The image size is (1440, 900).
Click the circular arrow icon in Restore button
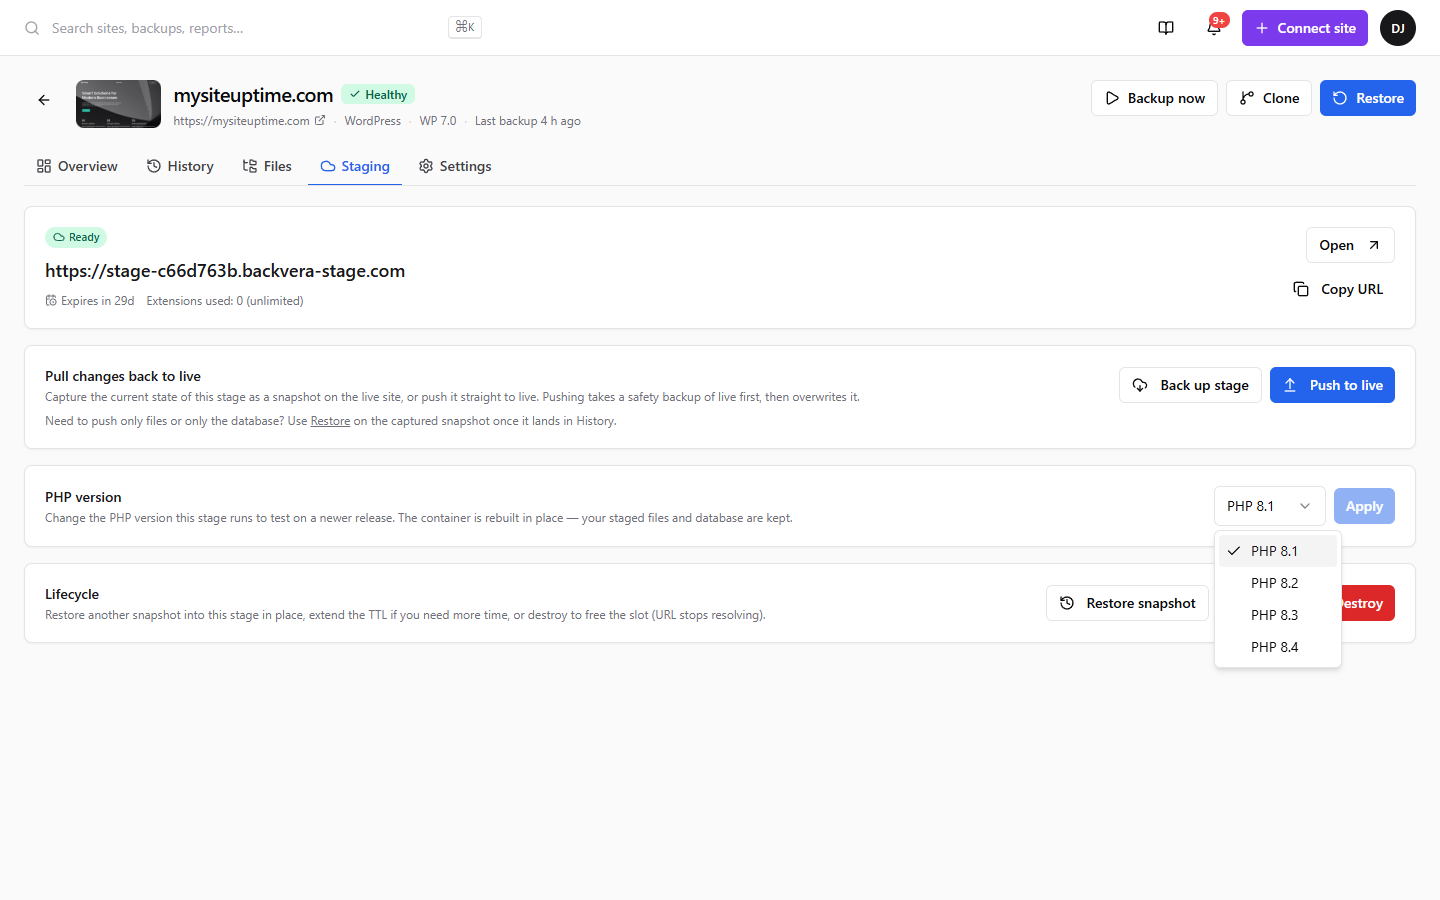(1340, 98)
